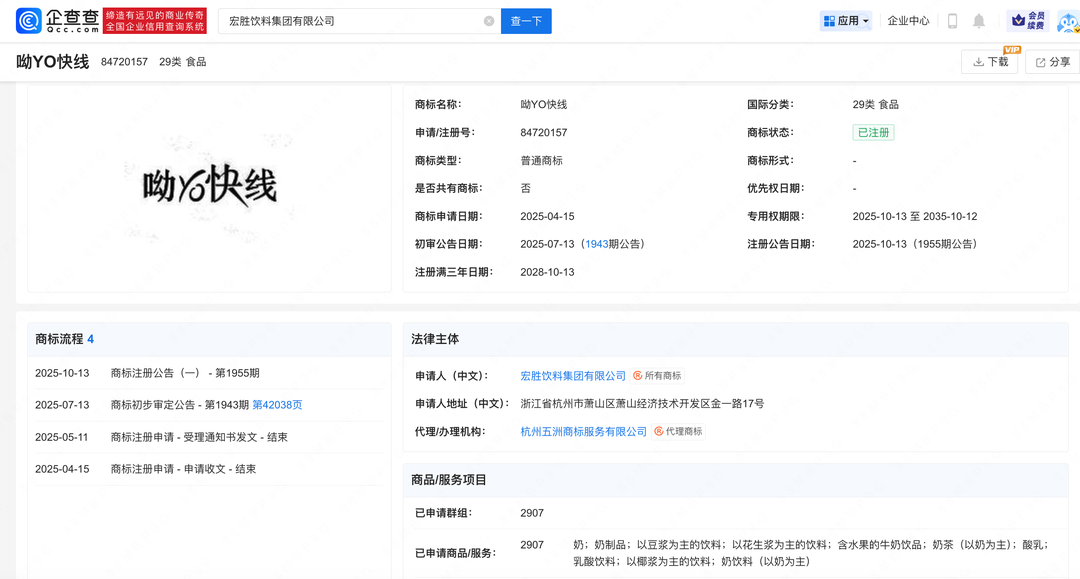Click the 呦YO快线 trademark image

click(x=210, y=187)
